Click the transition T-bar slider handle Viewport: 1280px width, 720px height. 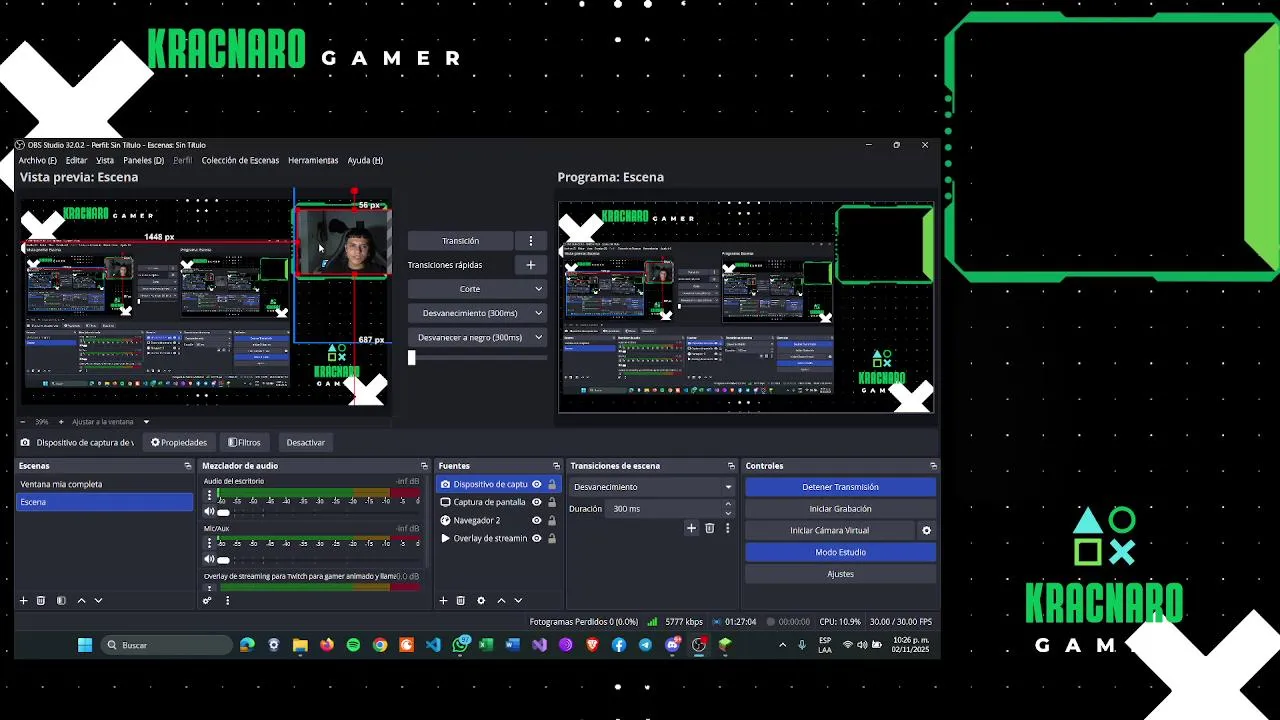coord(411,358)
